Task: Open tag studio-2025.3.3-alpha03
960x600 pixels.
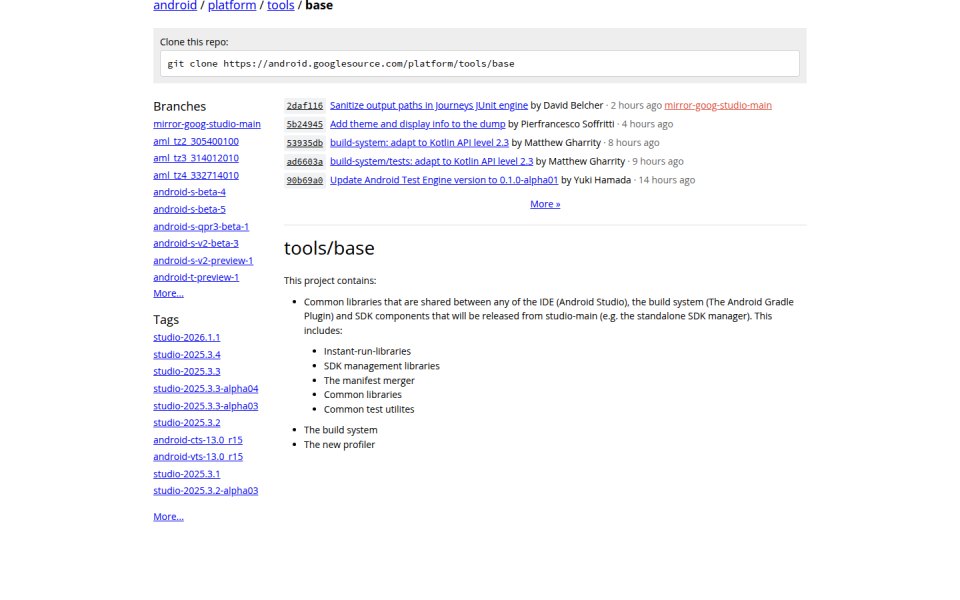Action: coord(206,405)
